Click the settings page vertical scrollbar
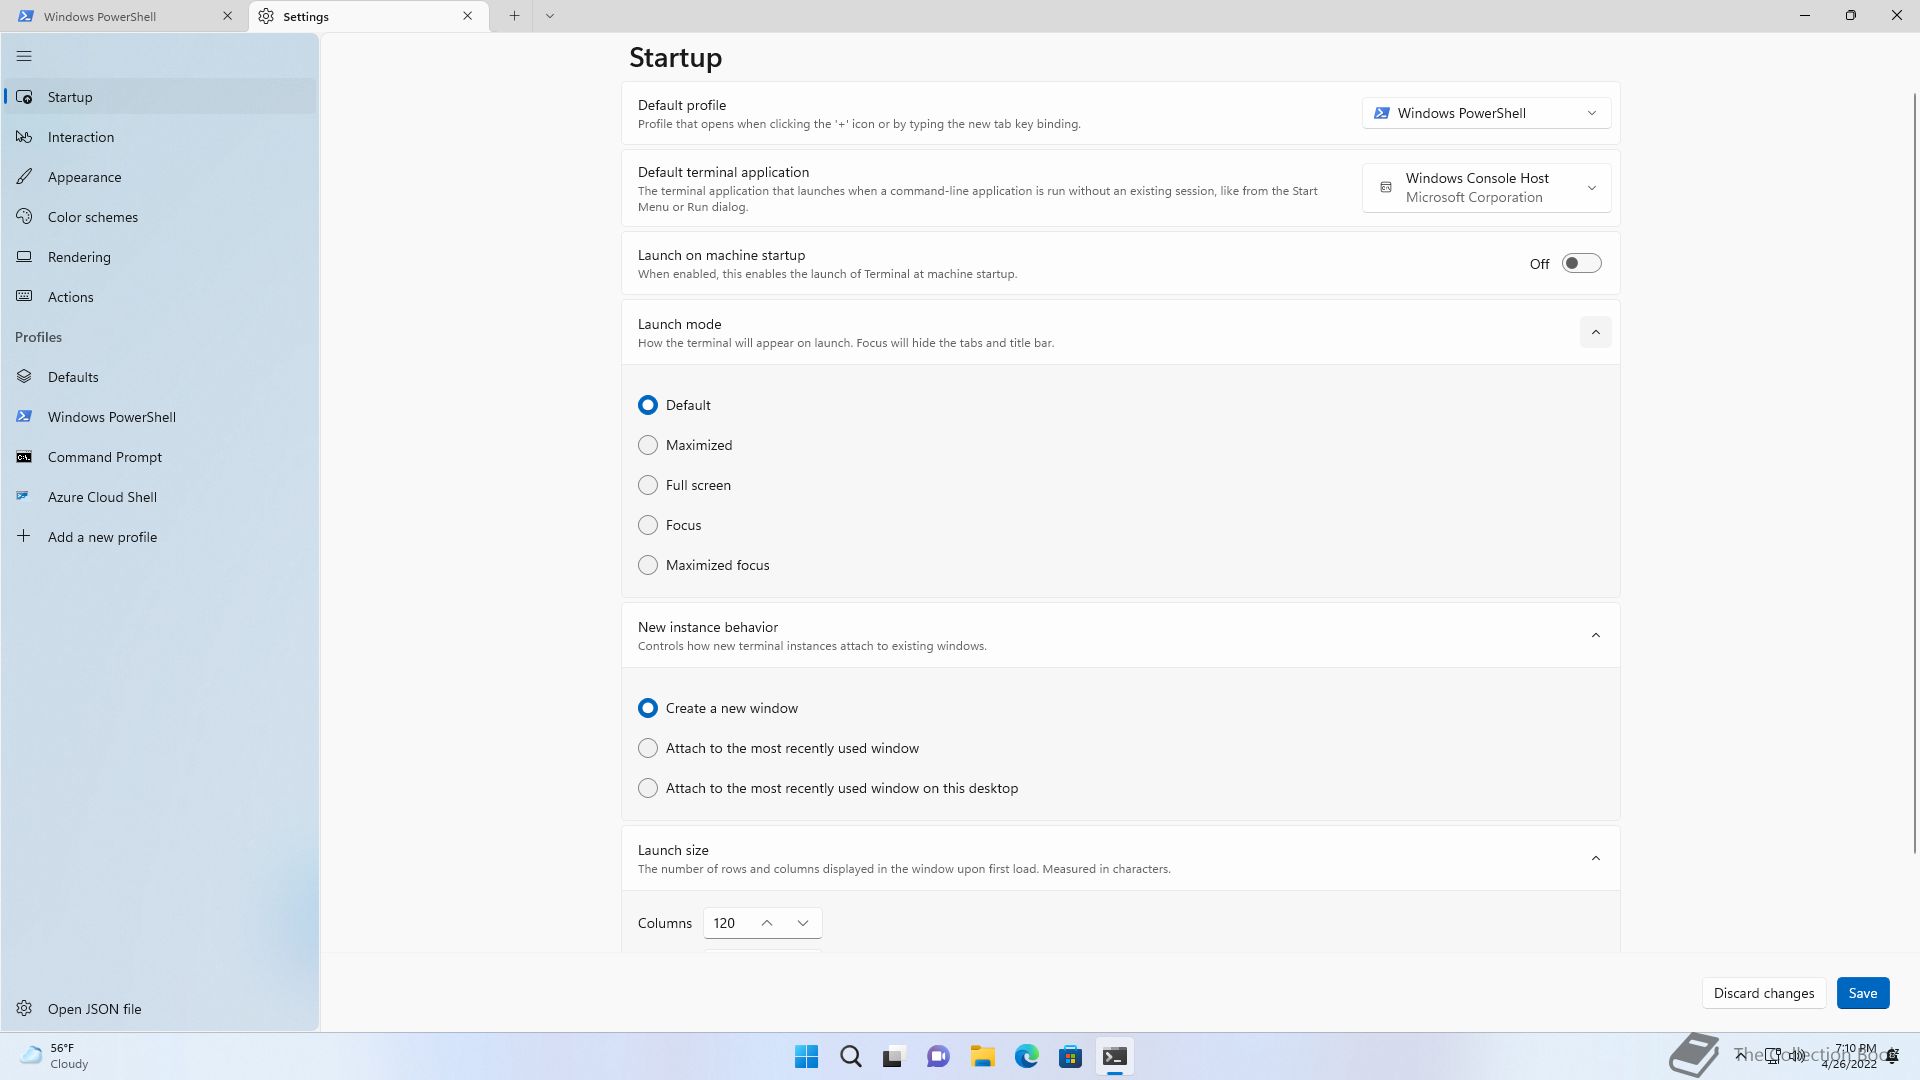Image resolution: width=1920 pixels, height=1080 pixels. coord(1915,472)
